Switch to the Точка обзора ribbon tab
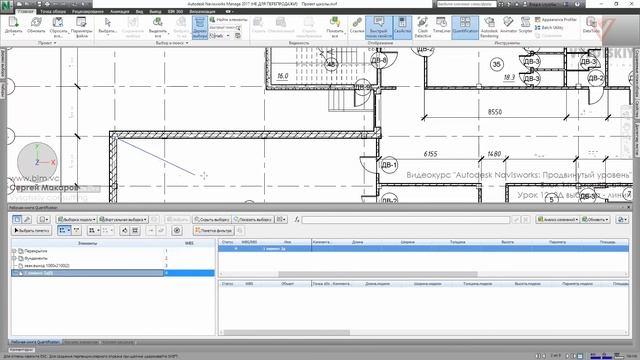Image resolution: width=640 pixels, height=360 pixels. 53,11
